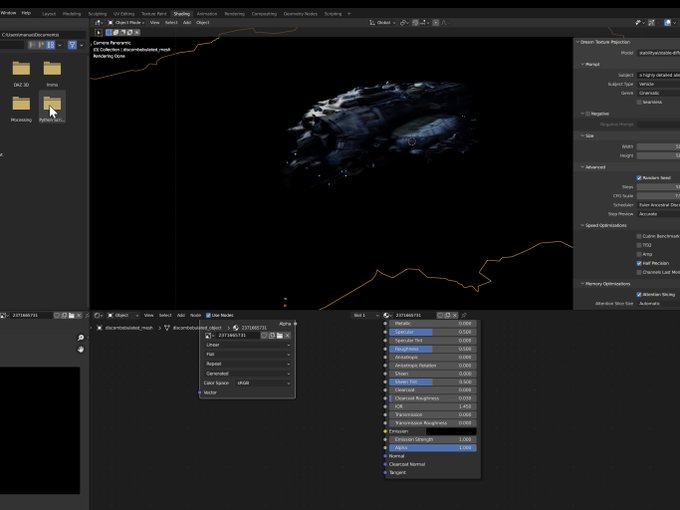
Task: Click folder open icon in Image Texture node
Action: pos(280,336)
